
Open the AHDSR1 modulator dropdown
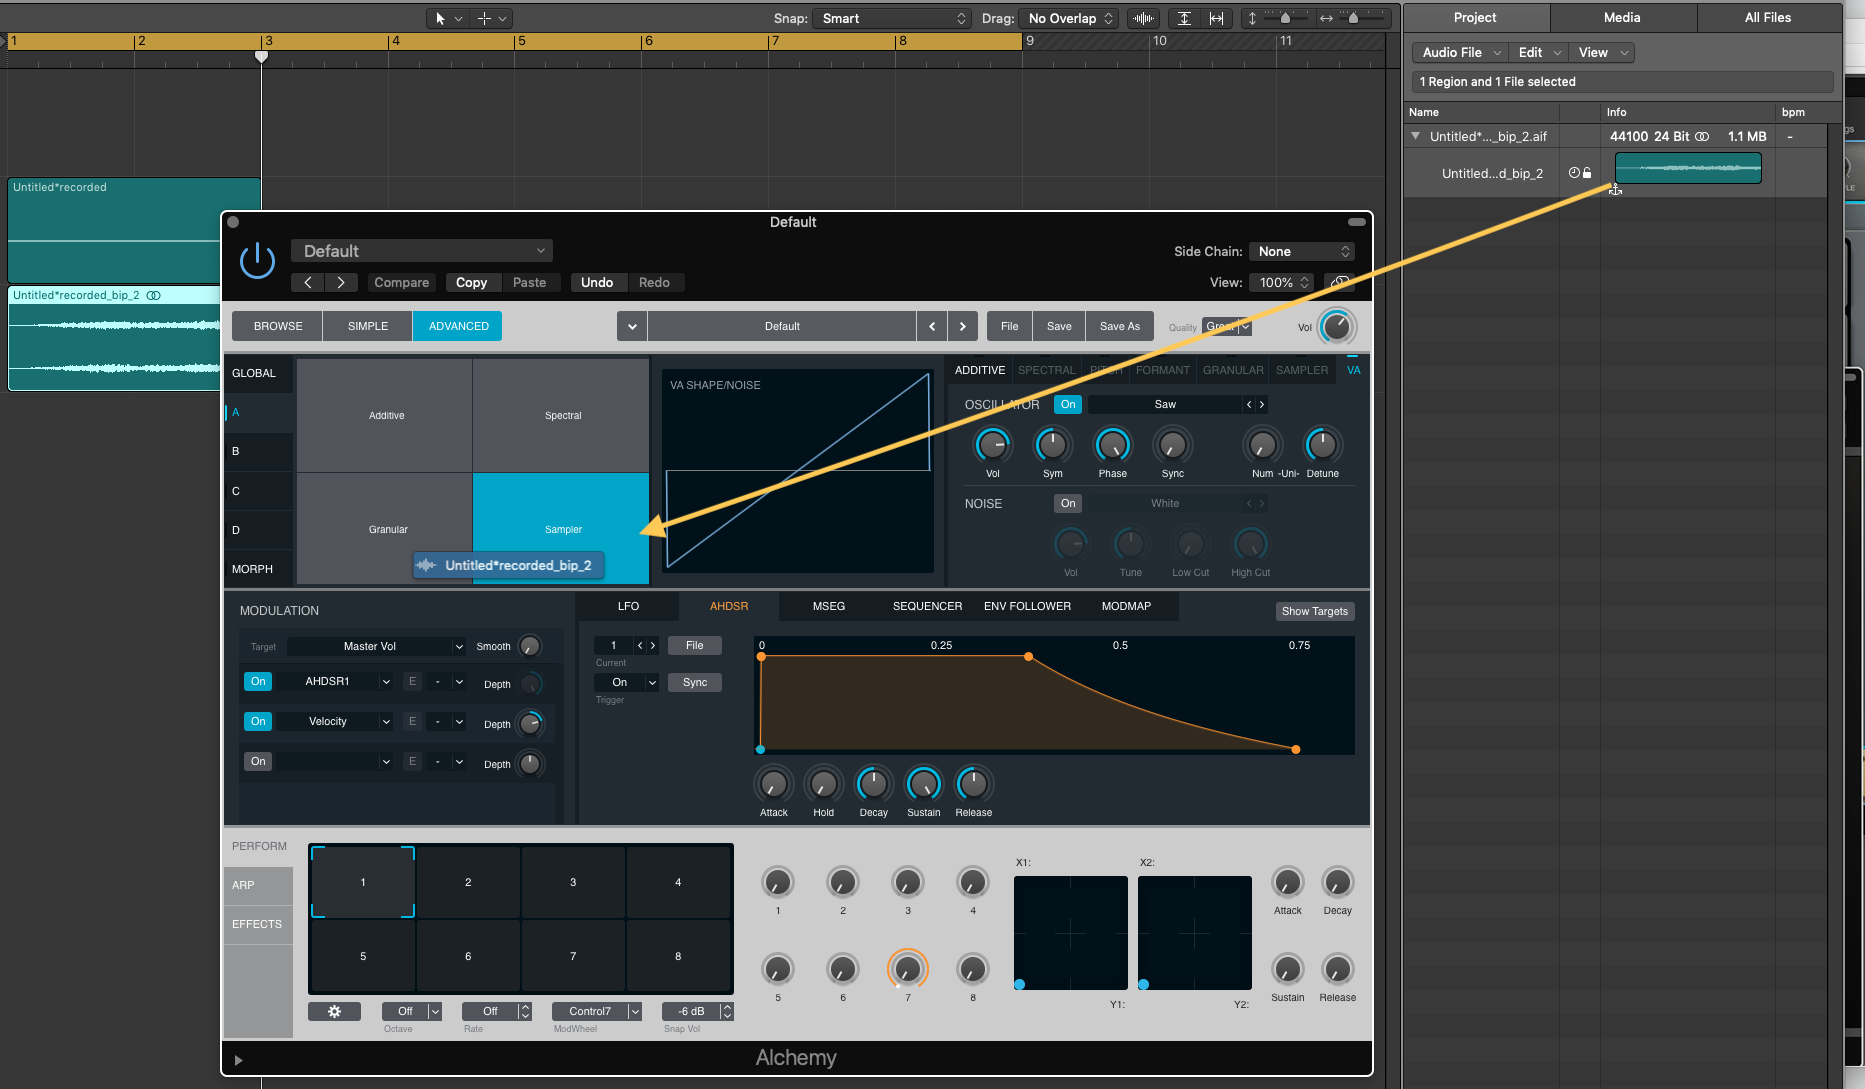[x=334, y=682]
